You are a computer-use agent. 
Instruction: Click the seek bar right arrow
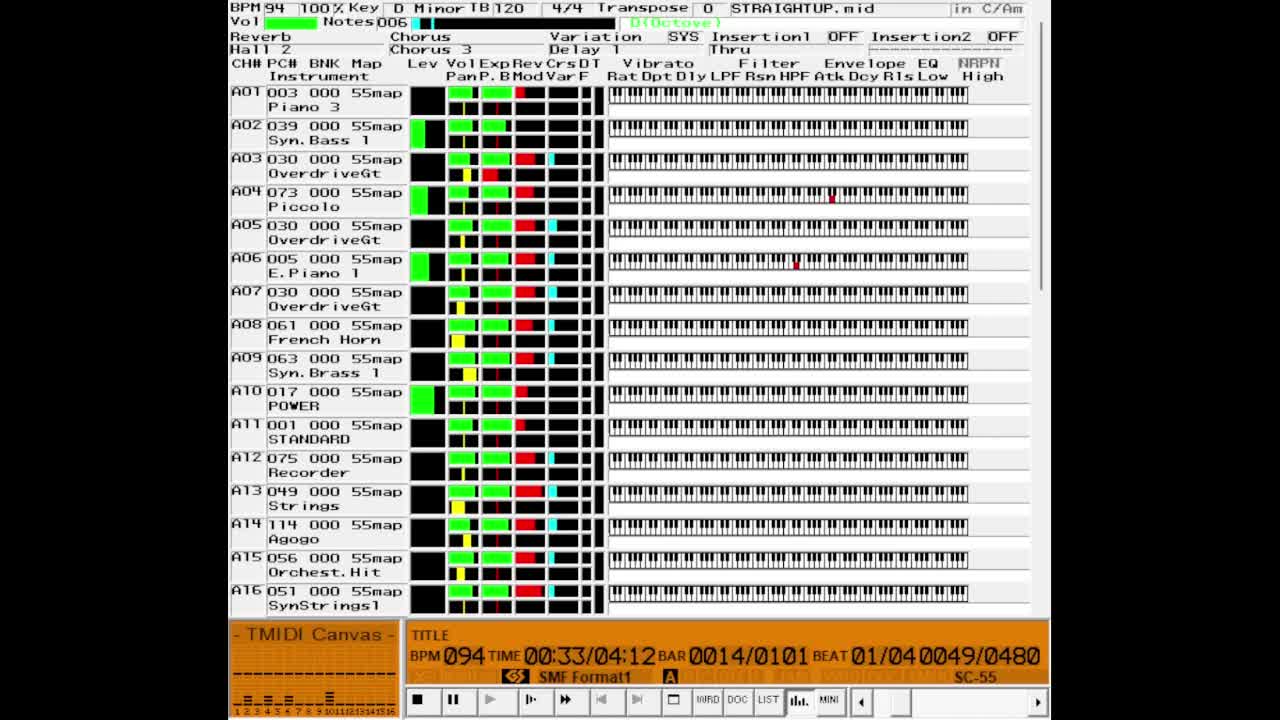tap(1037, 702)
